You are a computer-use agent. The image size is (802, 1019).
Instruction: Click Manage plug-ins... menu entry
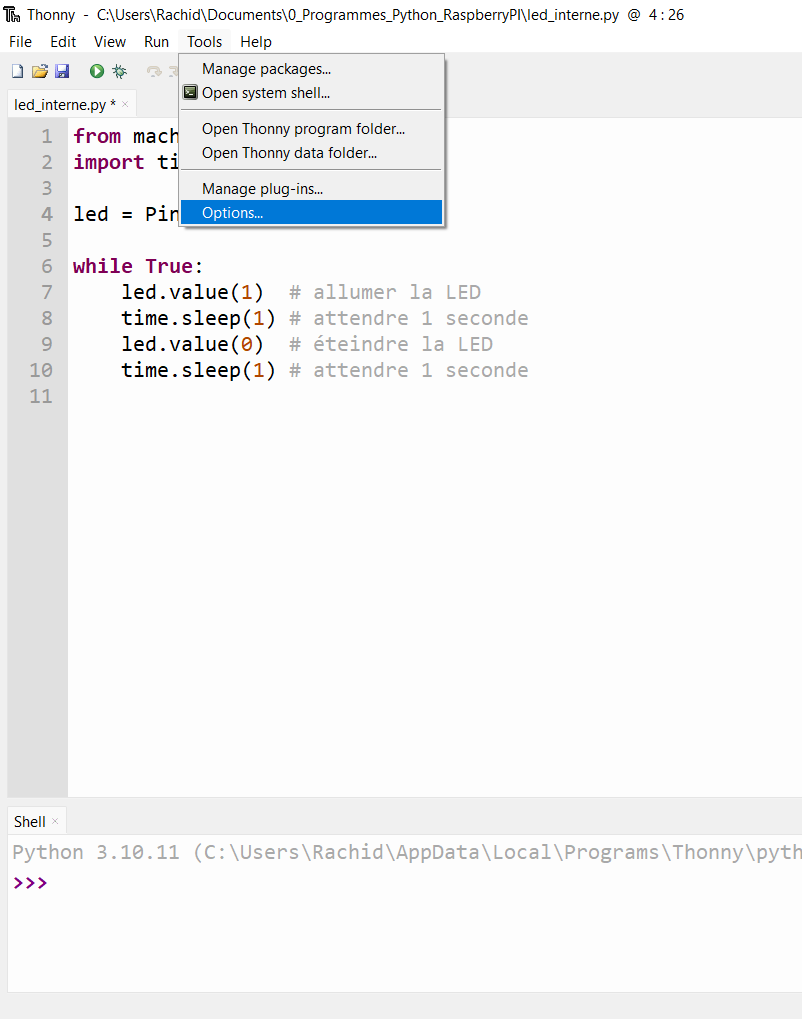point(262,189)
